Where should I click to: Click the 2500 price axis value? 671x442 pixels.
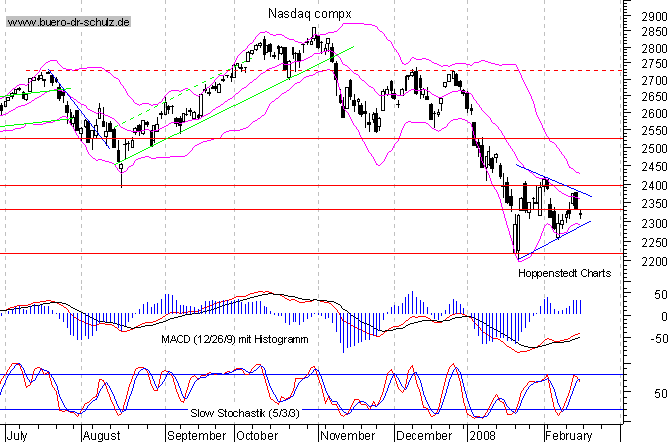(655, 148)
